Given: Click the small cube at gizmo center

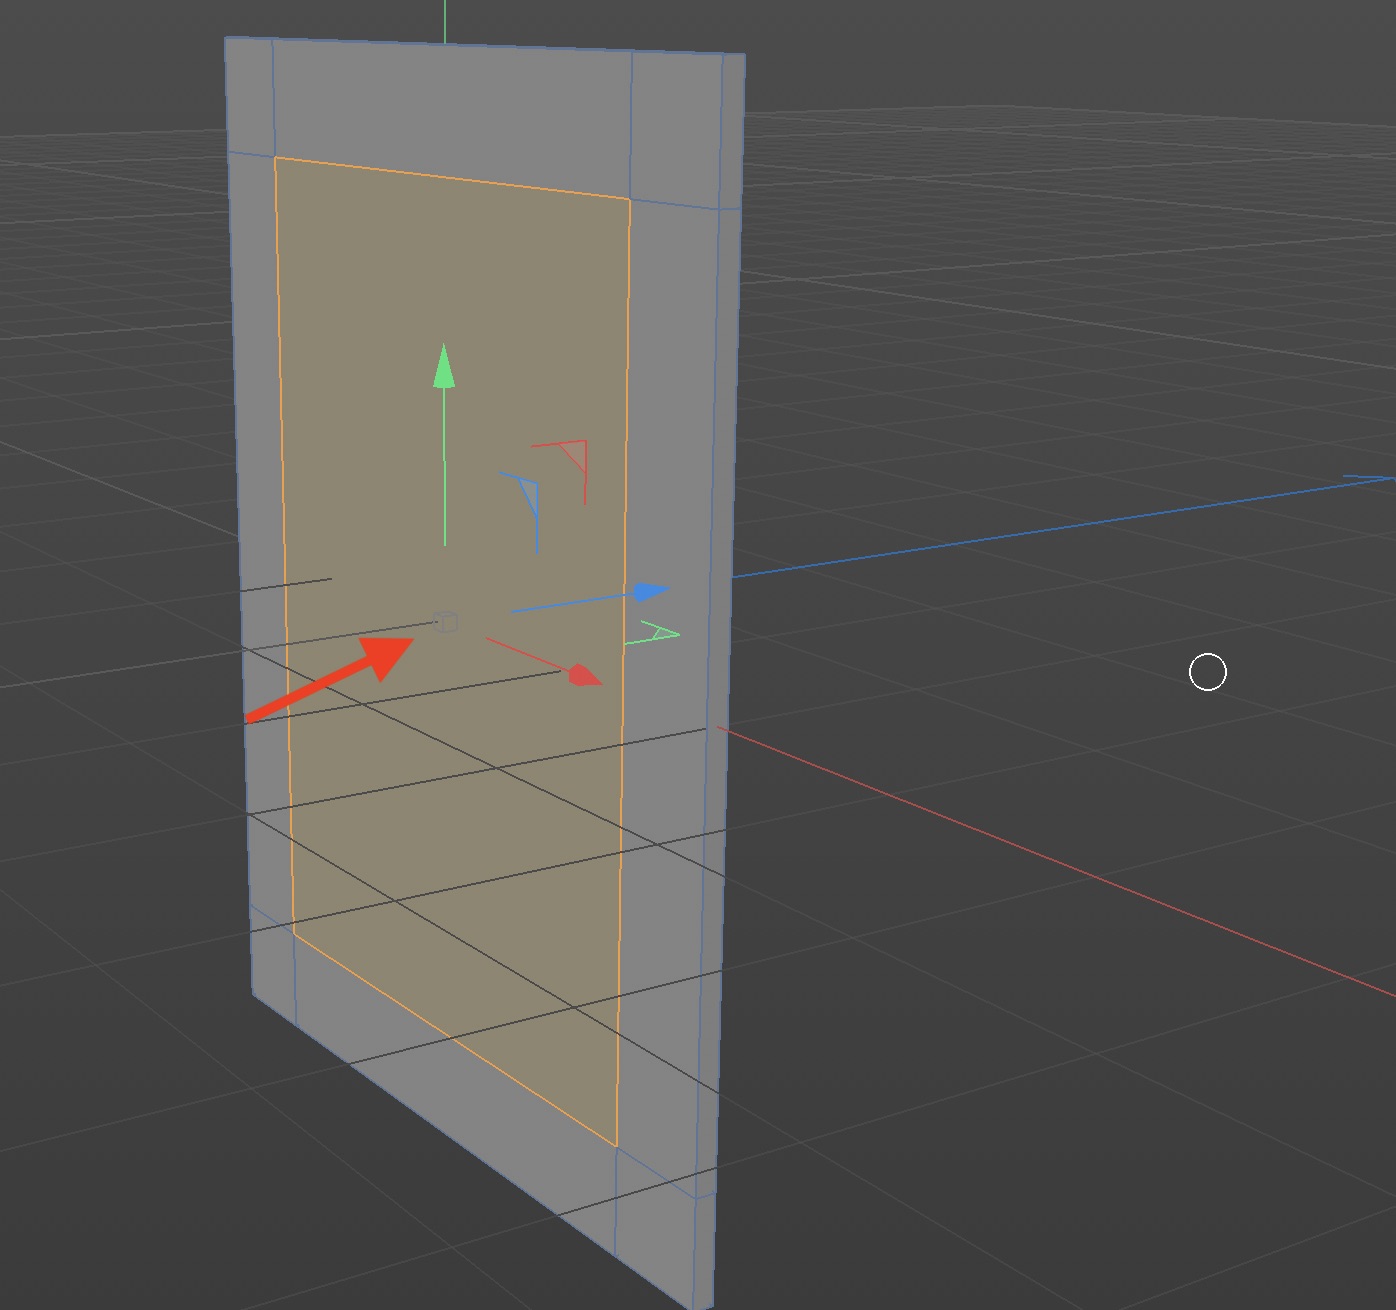Looking at the screenshot, I should click(446, 623).
